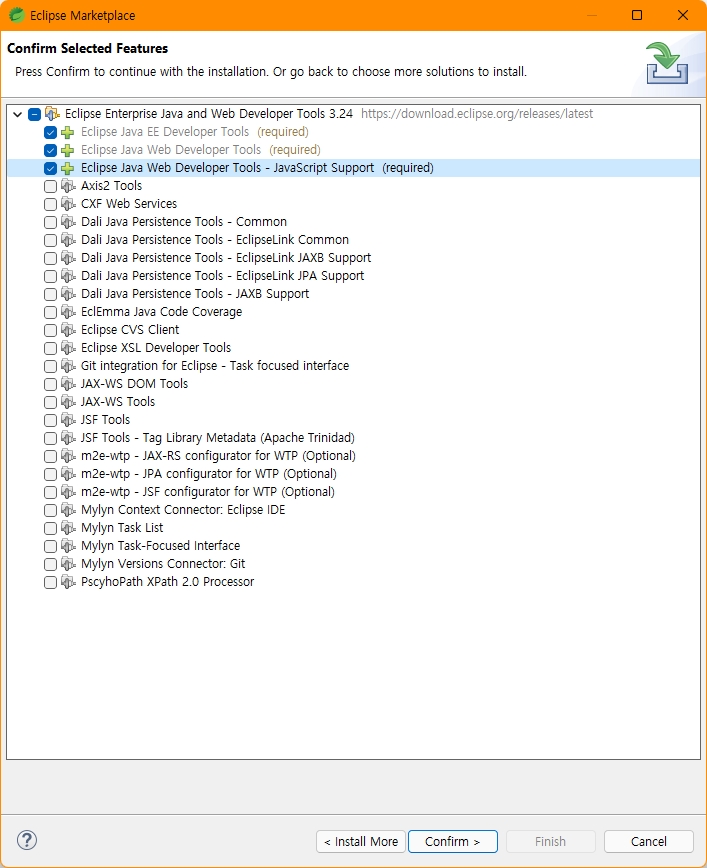This screenshot has width=707, height=868.
Task: Select the Dali Java Persistence Tools - Common row
Action: [354, 222]
